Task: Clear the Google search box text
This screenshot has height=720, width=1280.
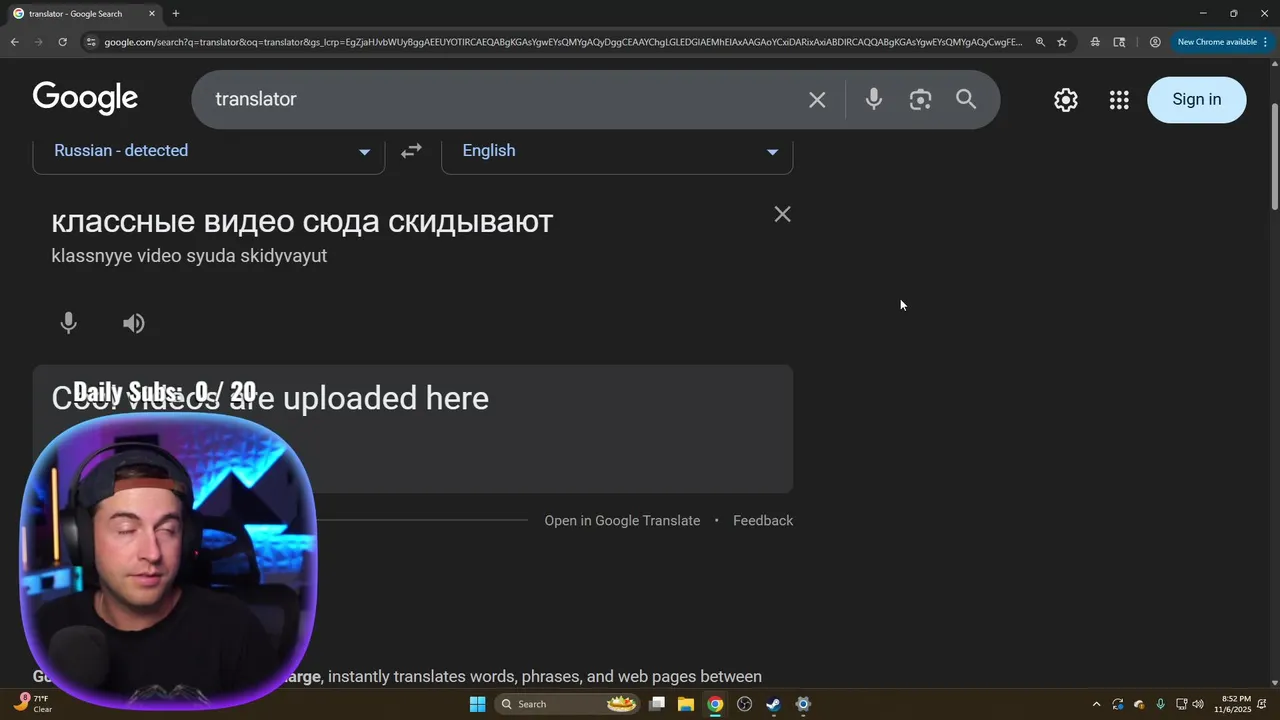Action: [817, 99]
